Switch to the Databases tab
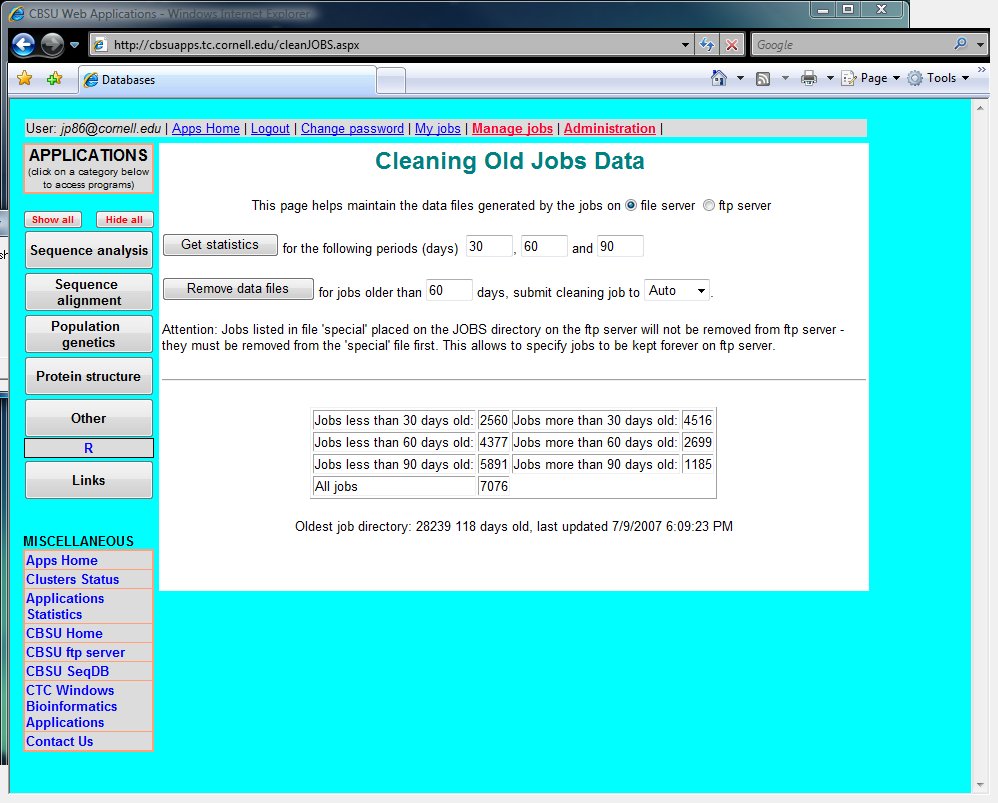Viewport: 998px width, 803px height. click(225, 80)
